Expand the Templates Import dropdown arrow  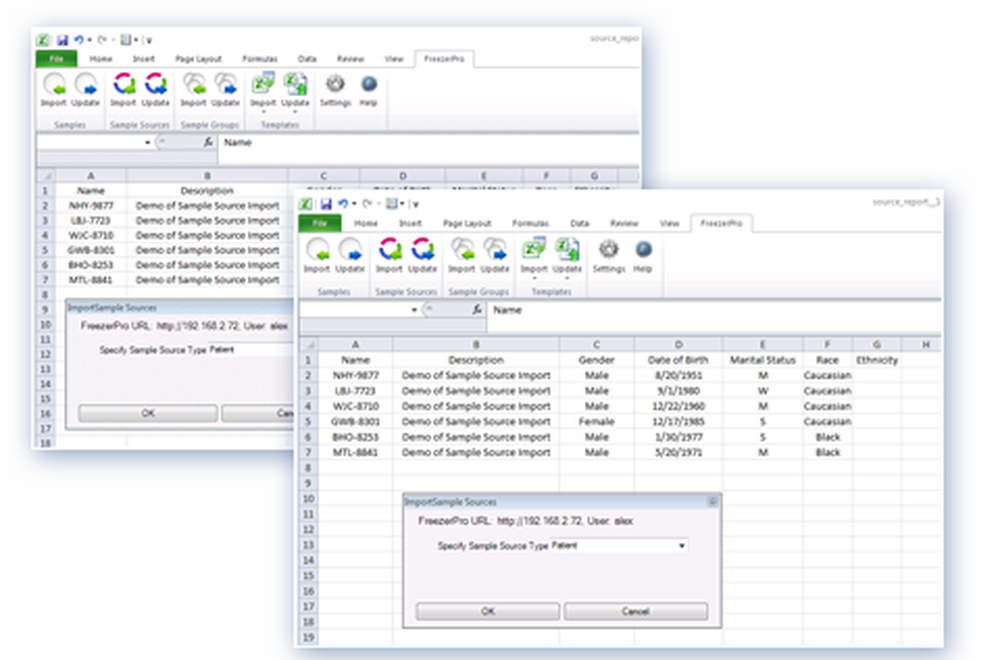(x=533, y=278)
